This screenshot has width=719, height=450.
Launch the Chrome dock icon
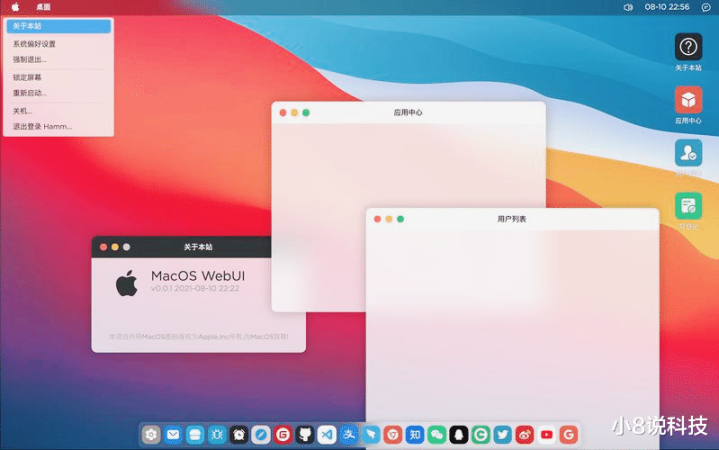[x=393, y=434]
